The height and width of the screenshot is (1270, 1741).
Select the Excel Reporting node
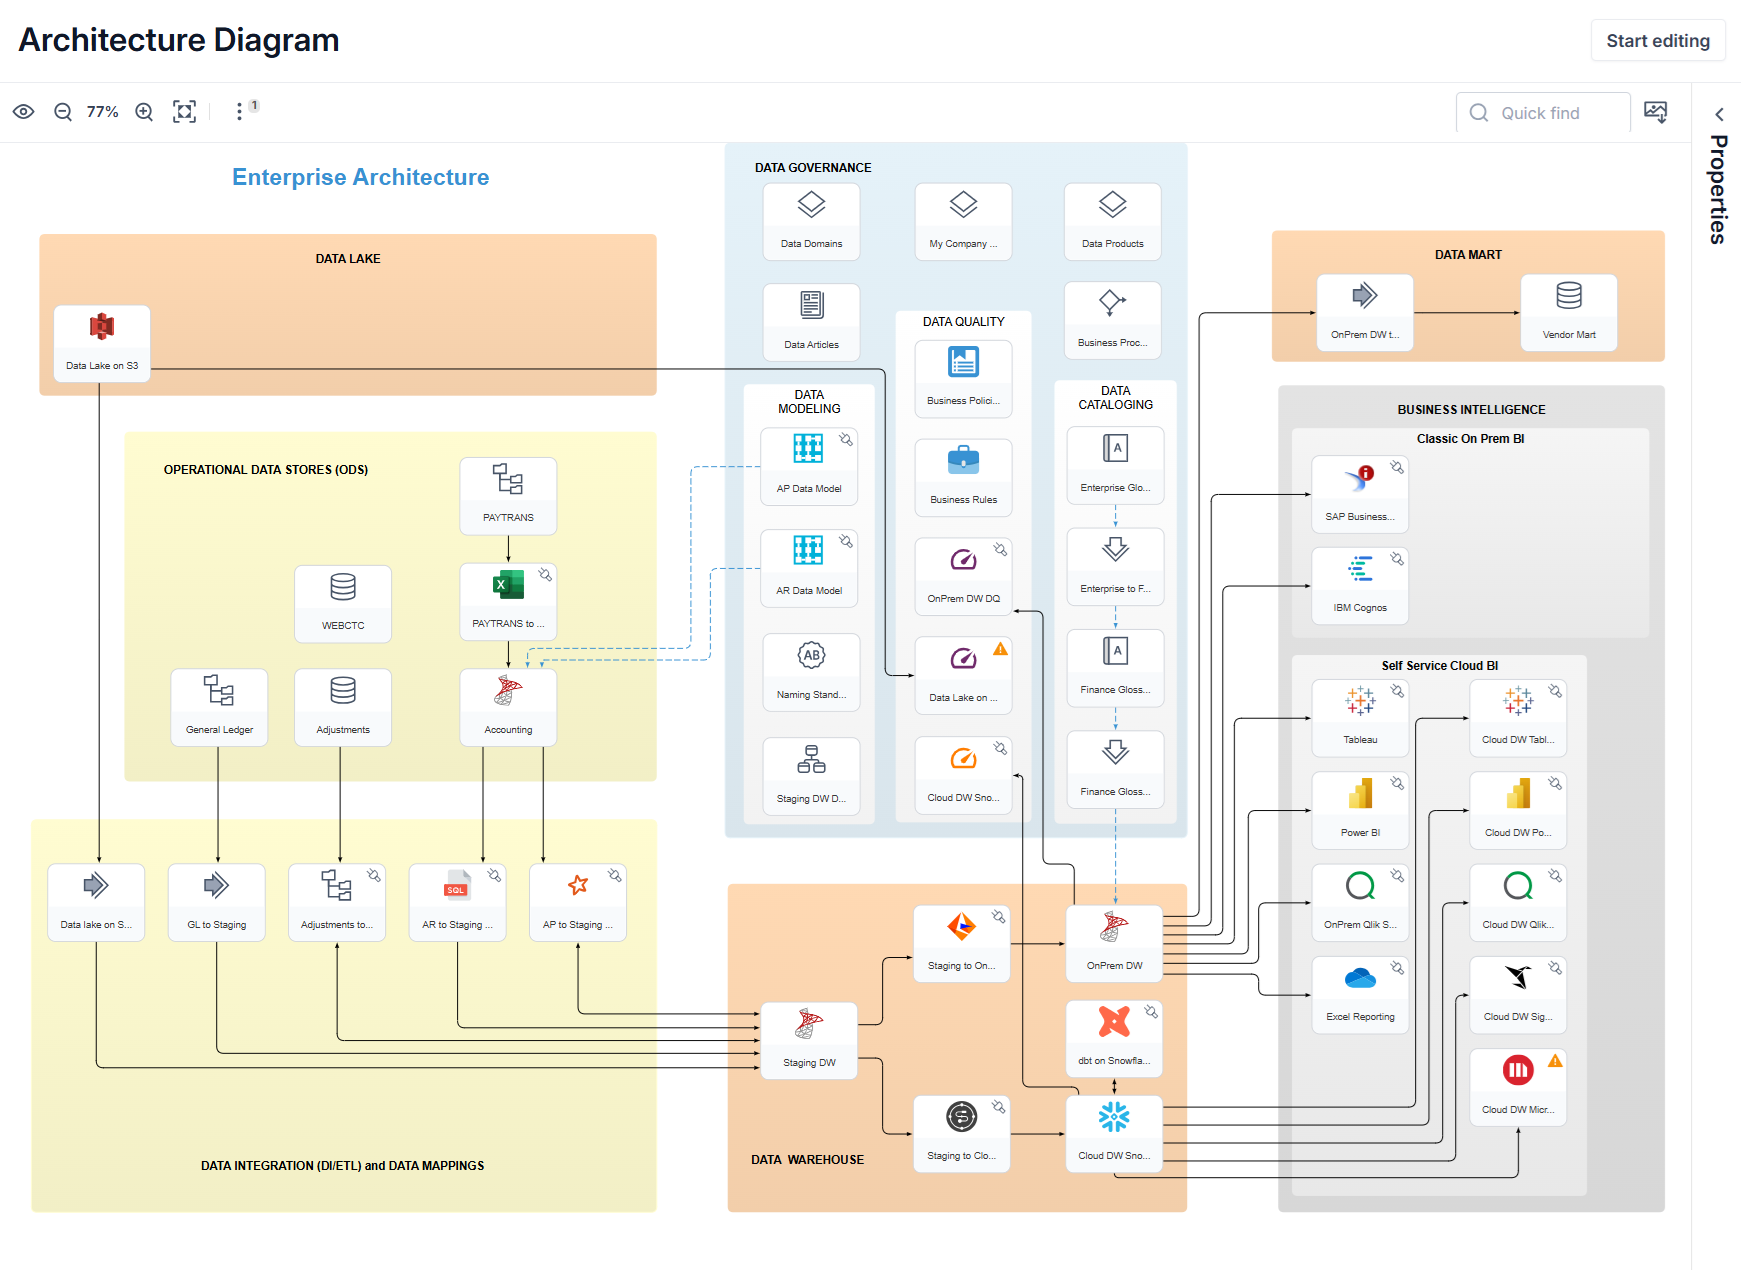click(1360, 994)
